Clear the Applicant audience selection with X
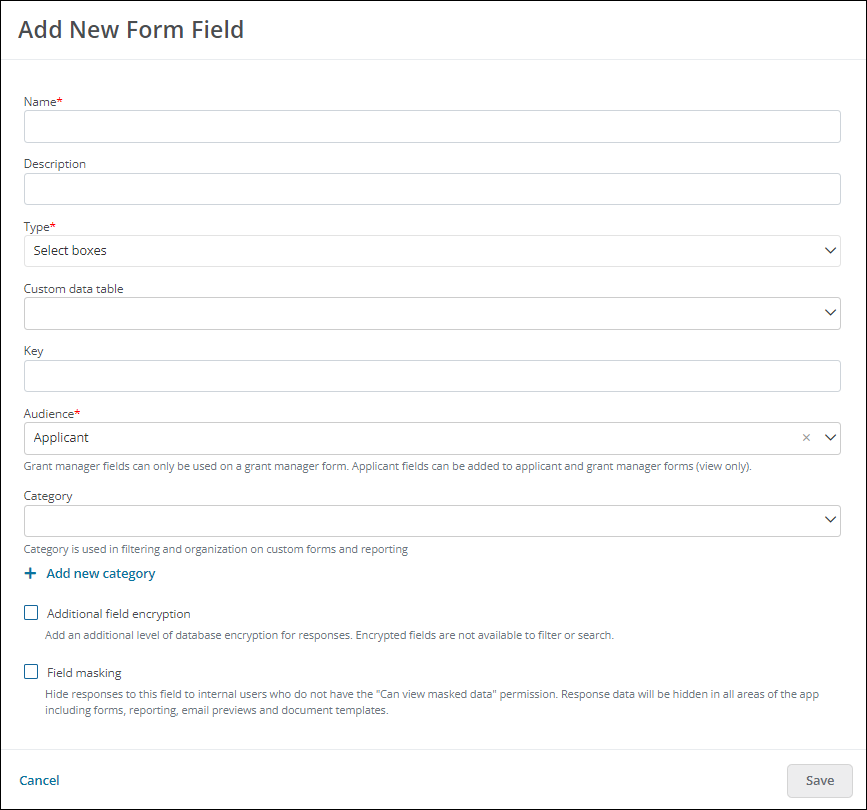The image size is (867, 810). [x=806, y=437]
